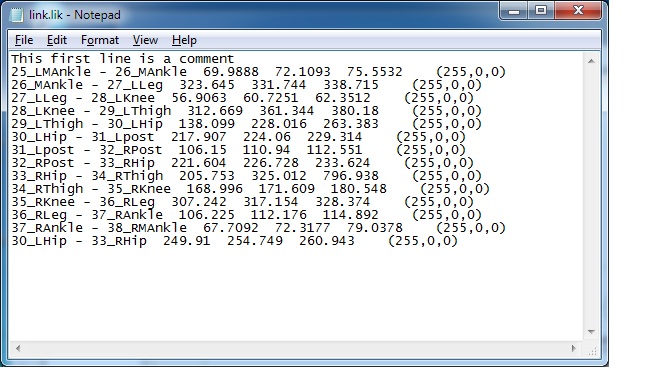Maximize the Notepad window
The image size is (652, 384).
[x=541, y=11]
